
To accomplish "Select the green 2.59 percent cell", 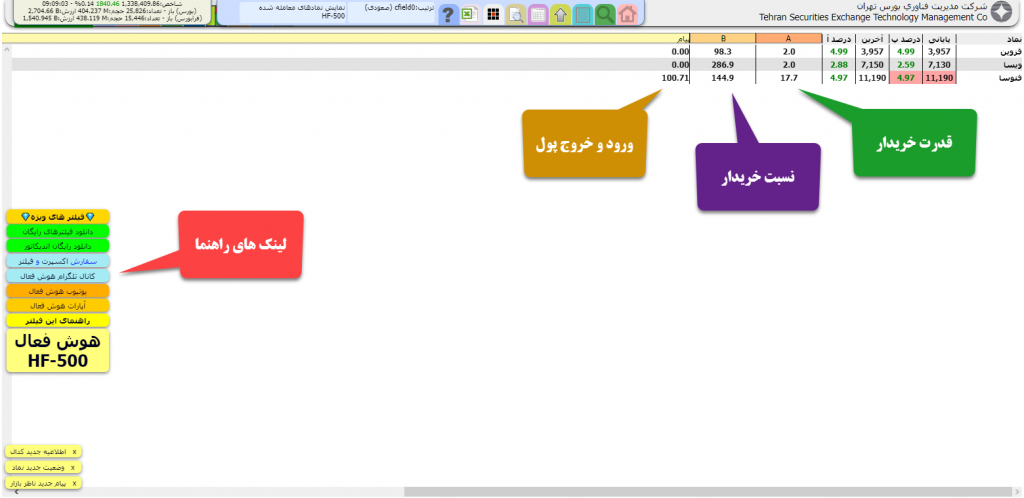I will pyautogui.click(x=906, y=65).
